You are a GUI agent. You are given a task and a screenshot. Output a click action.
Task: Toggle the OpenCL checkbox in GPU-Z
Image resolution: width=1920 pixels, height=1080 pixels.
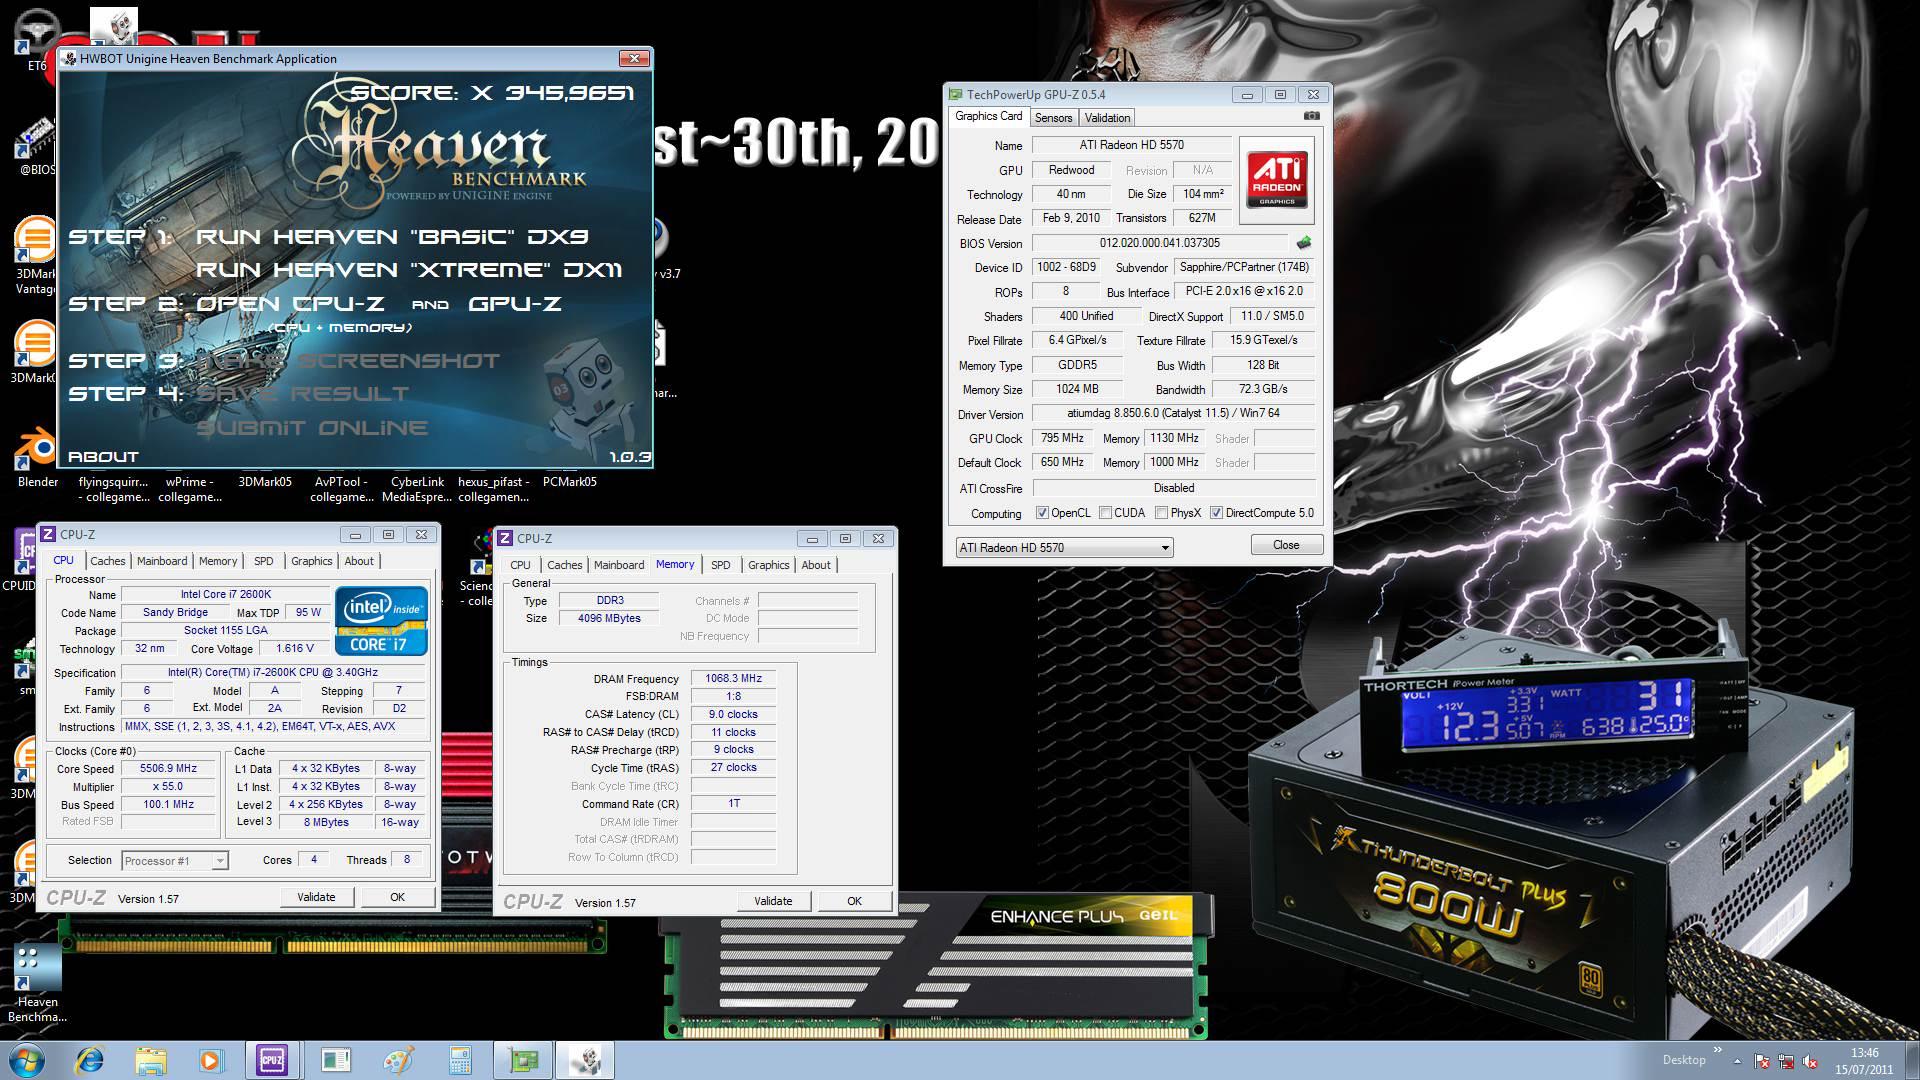pyautogui.click(x=1042, y=513)
